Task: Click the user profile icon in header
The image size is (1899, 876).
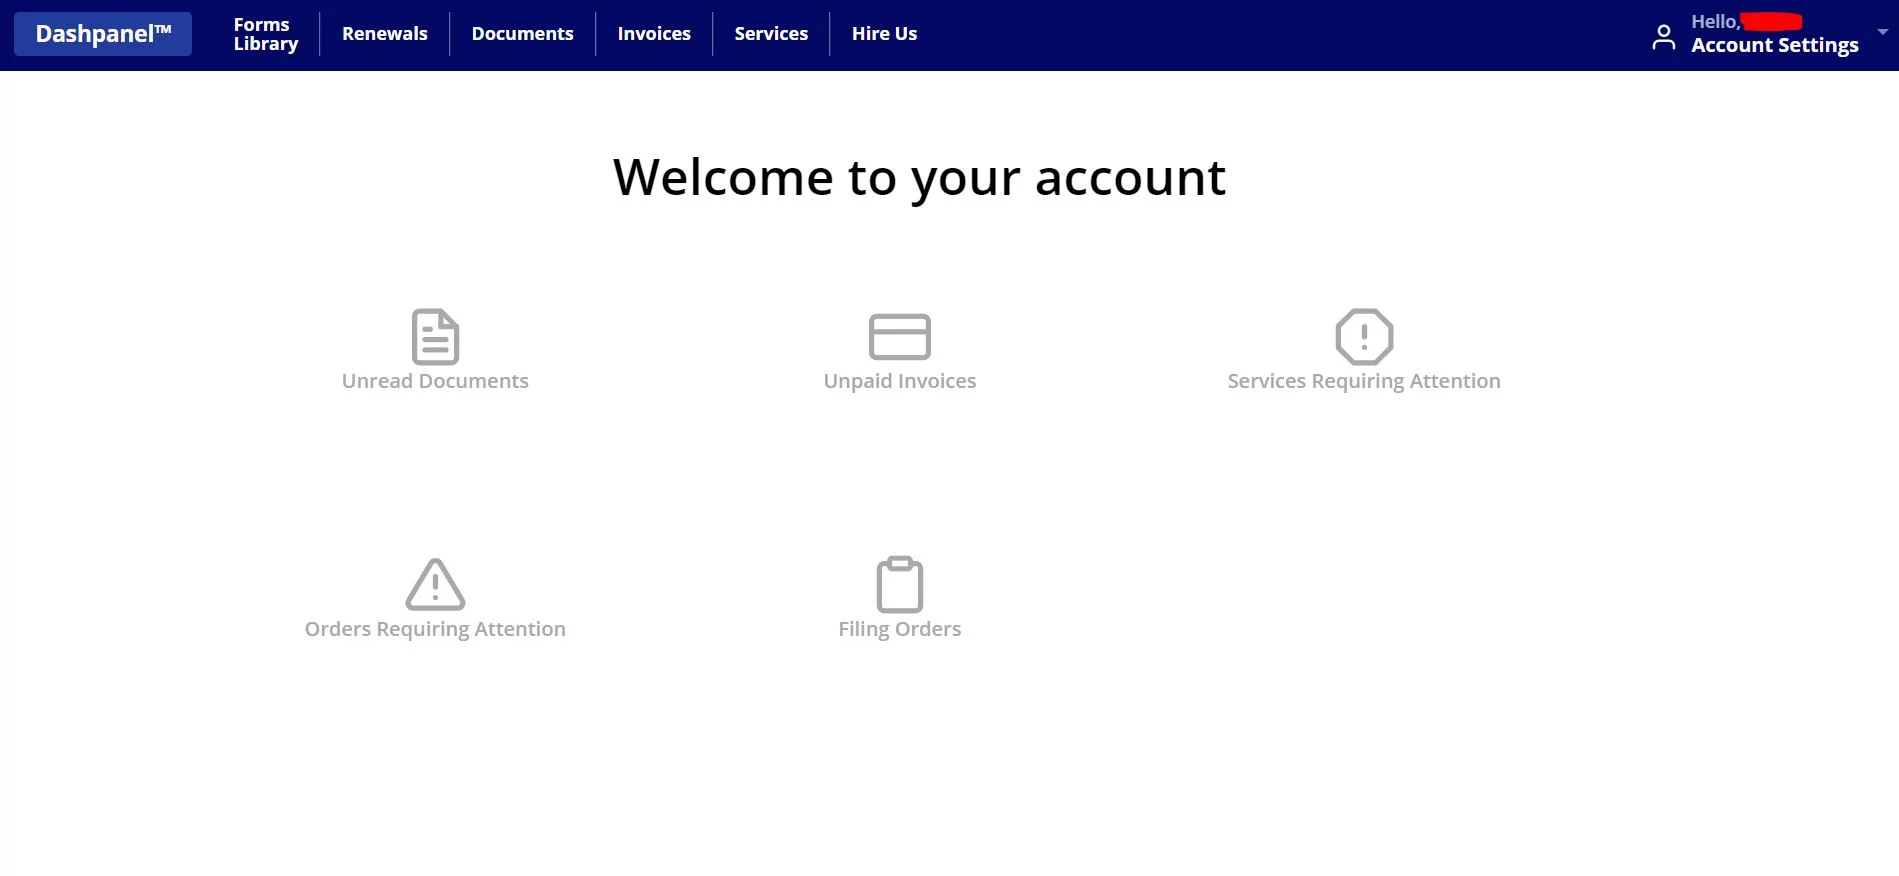Action: click(x=1663, y=37)
